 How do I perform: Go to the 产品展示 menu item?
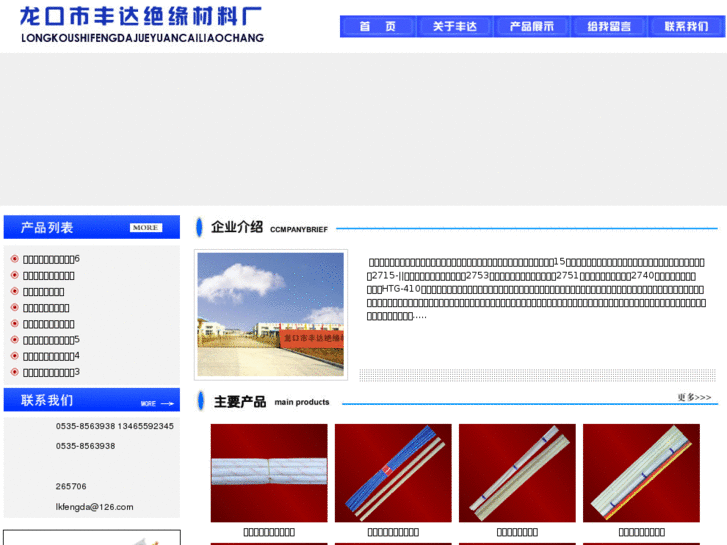point(532,26)
